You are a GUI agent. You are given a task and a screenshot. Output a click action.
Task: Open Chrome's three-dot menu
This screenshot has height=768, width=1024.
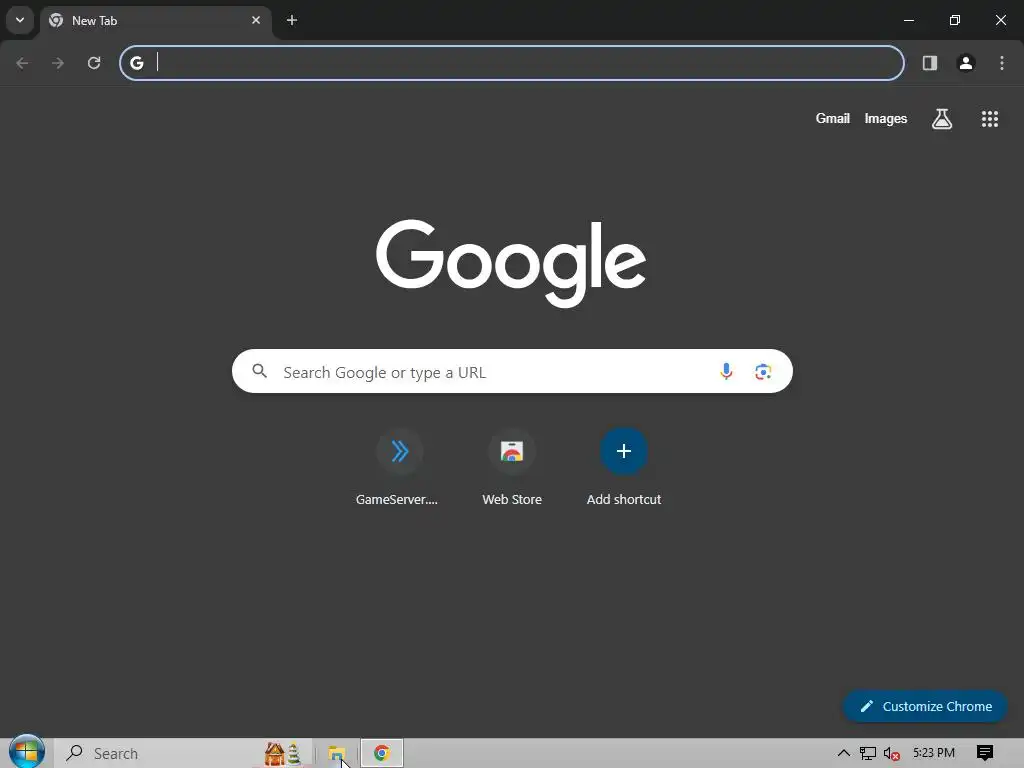tap(1002, 63)
